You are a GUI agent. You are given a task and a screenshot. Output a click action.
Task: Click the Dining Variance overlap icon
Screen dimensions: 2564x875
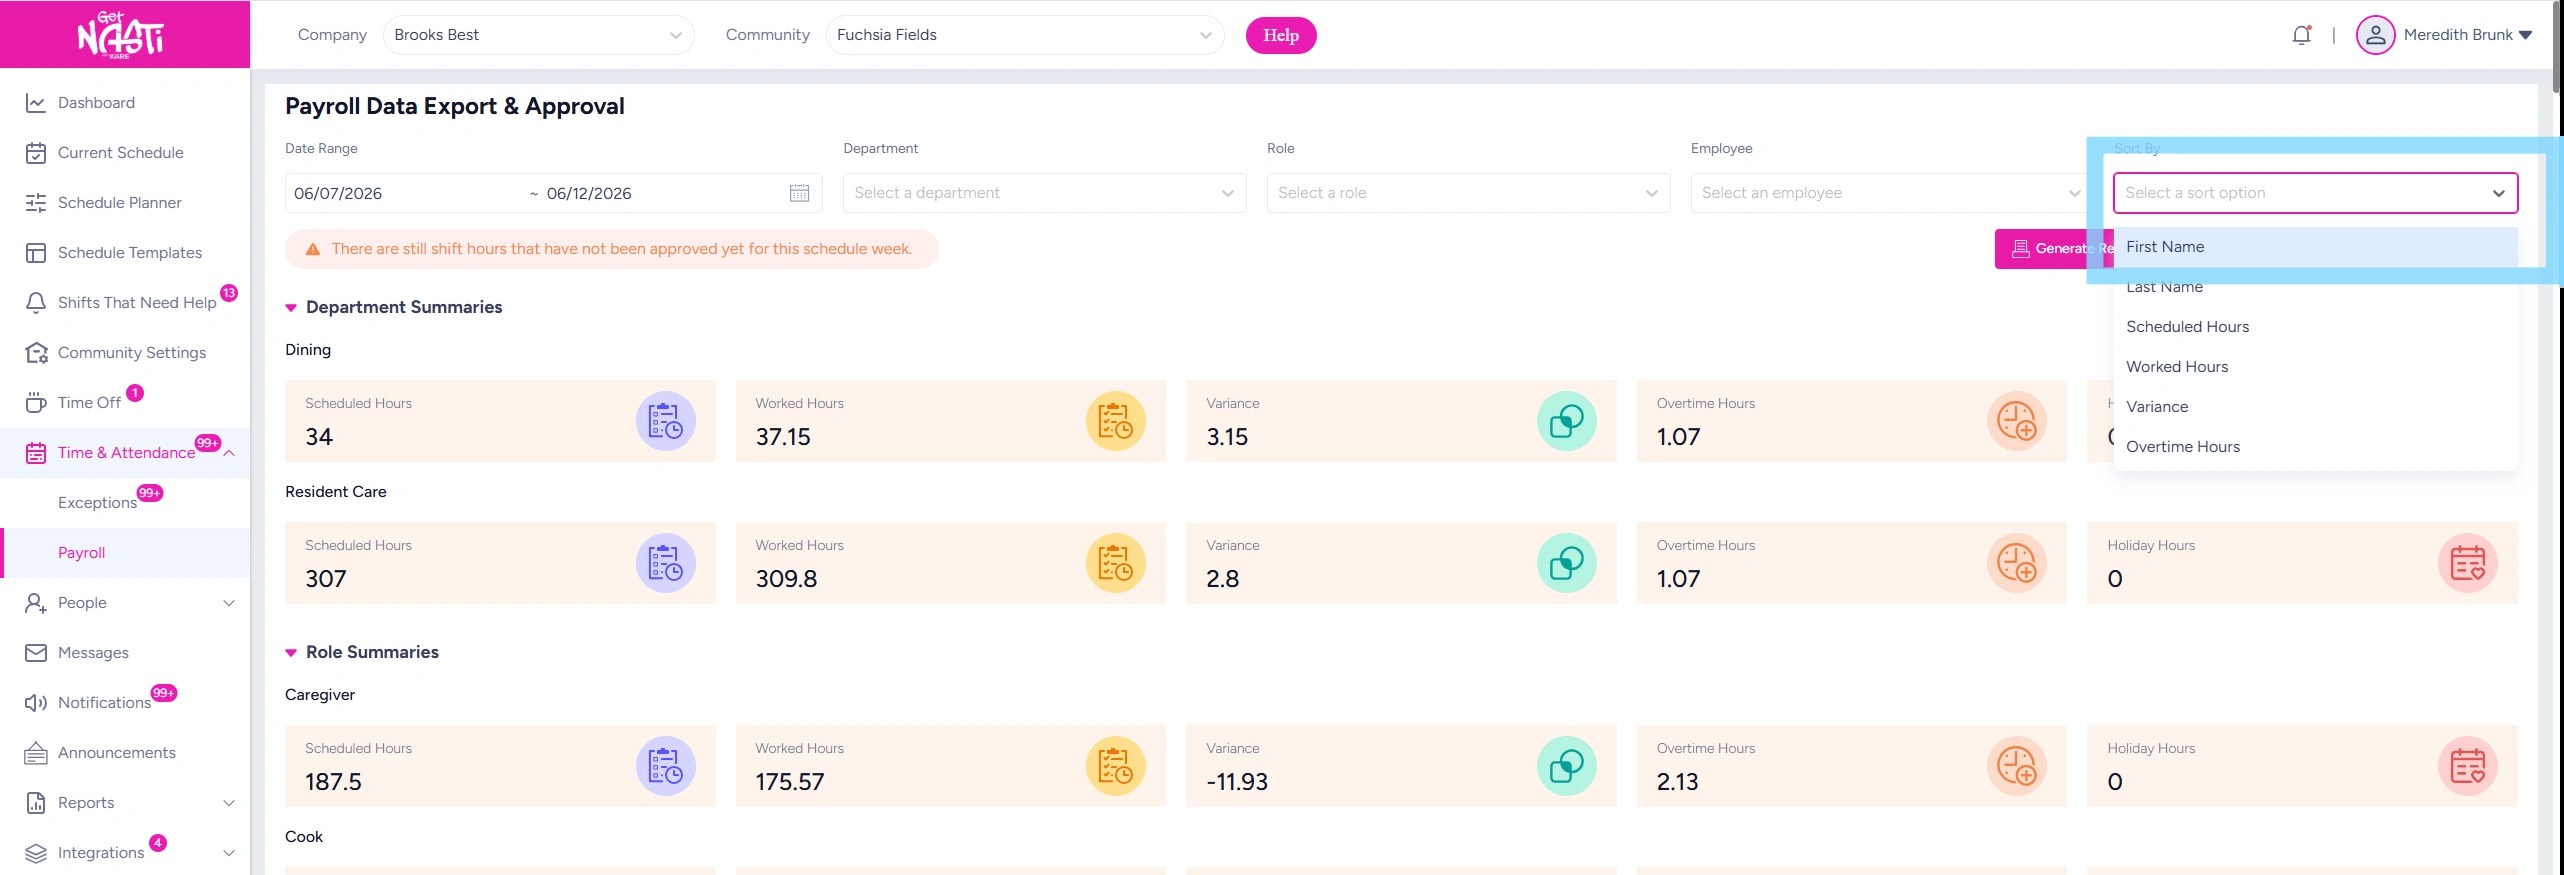click(1566, 421)
